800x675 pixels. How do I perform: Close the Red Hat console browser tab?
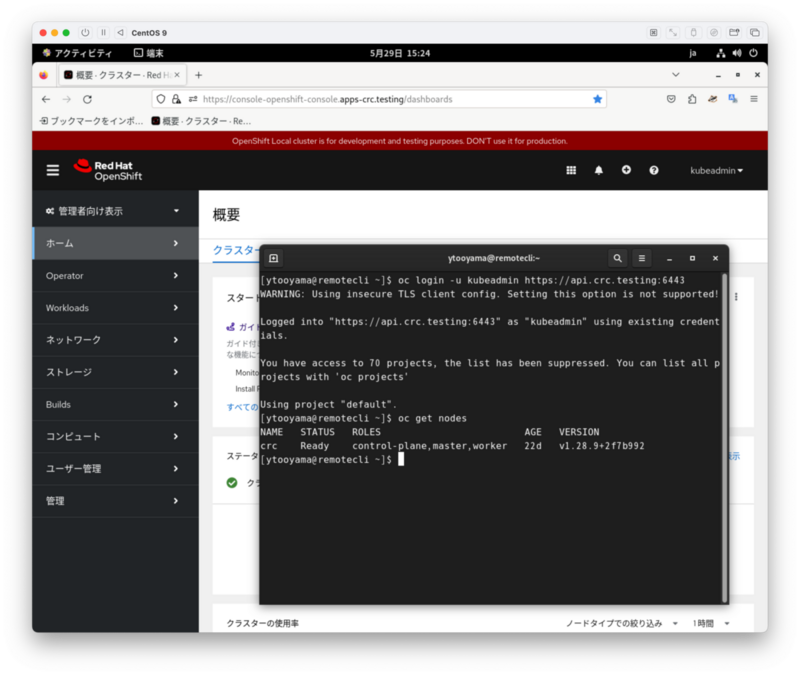click(177, 75)
